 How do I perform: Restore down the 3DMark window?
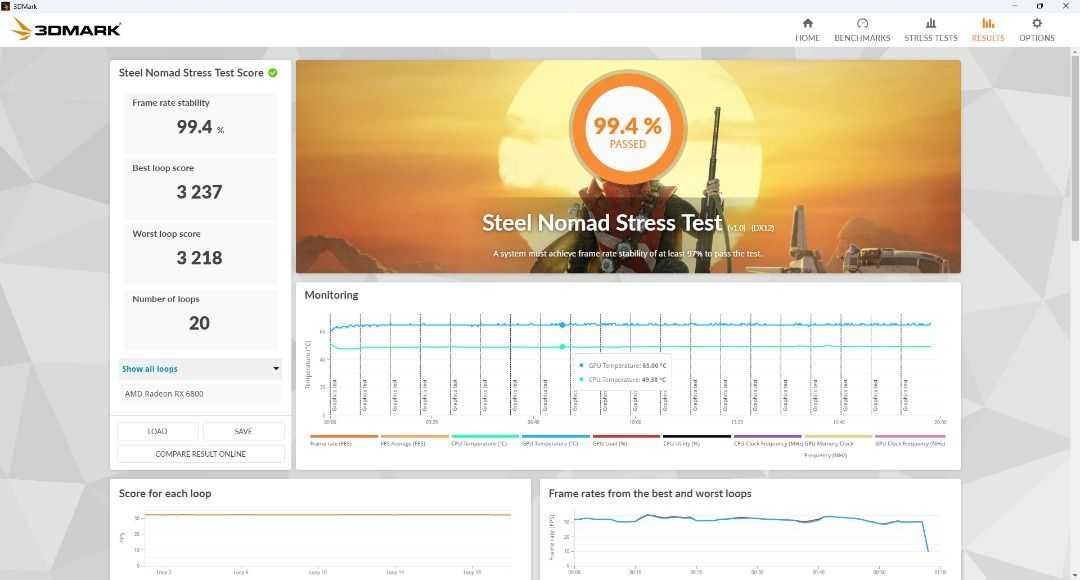point(1039,6)
